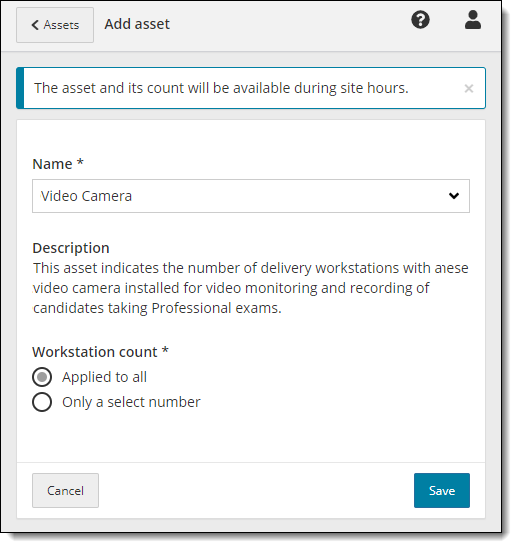Click the Description heading
Screen dimensions: 517x548
point(71,248)
